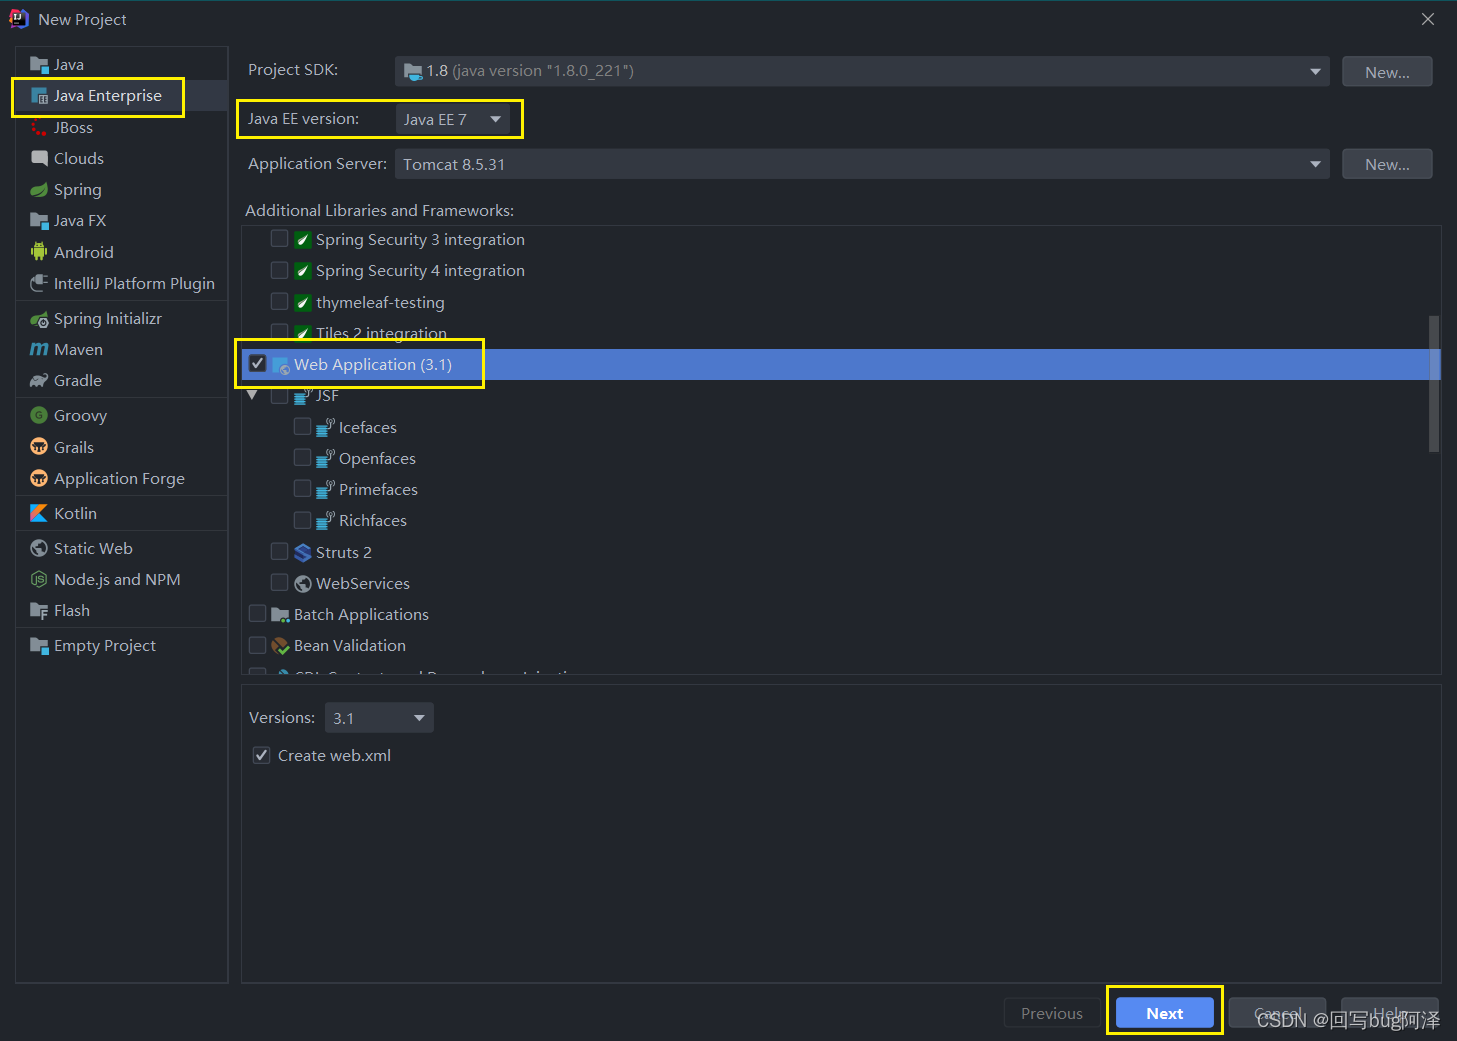1457x1041 pixels.
Task: Enable the WebServices checkbox
Action: pos(279,583)
